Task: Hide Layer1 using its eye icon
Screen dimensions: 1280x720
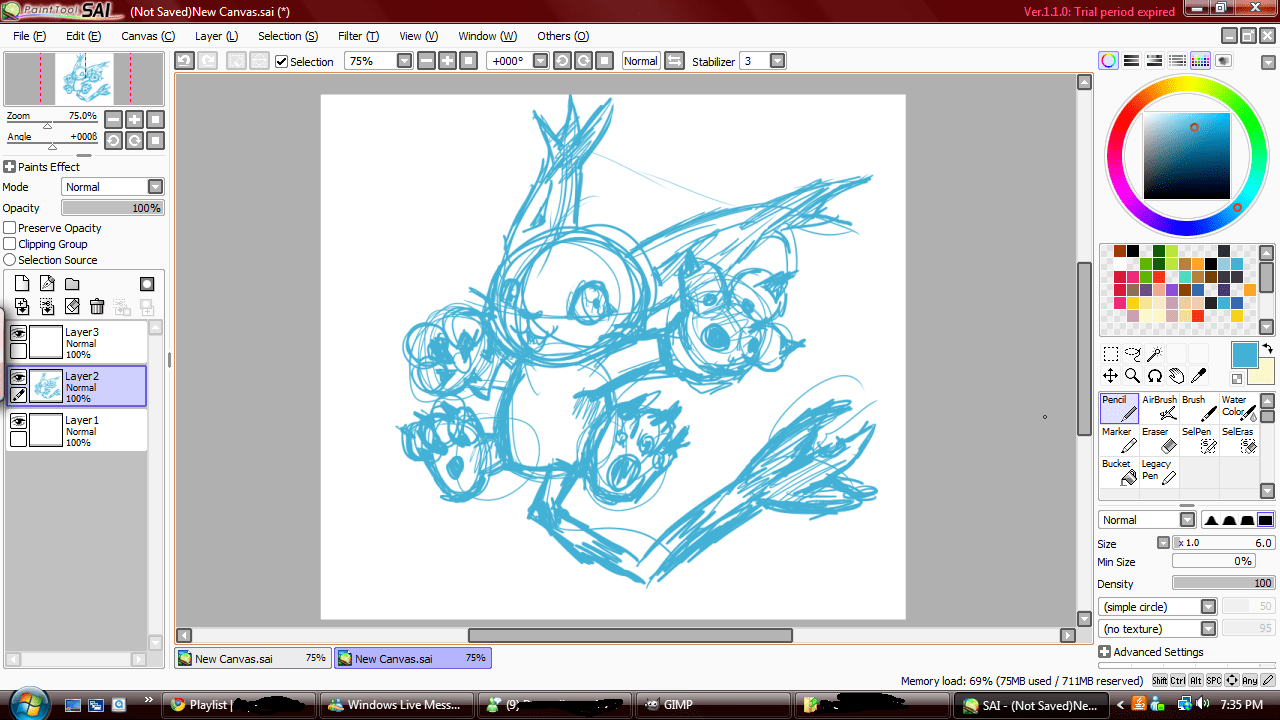Action: pos(18,421)
